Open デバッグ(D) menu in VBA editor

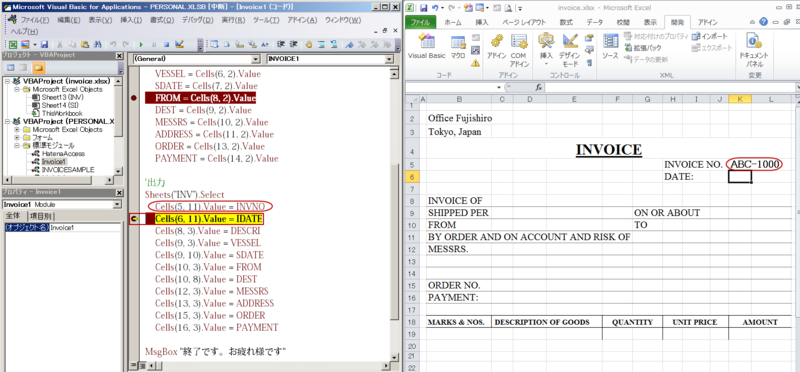(x=197, y=20)
